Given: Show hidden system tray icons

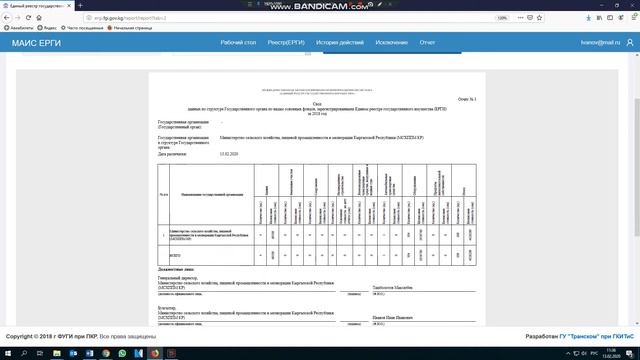Looking at the screenshot, I should coord(568,353).
